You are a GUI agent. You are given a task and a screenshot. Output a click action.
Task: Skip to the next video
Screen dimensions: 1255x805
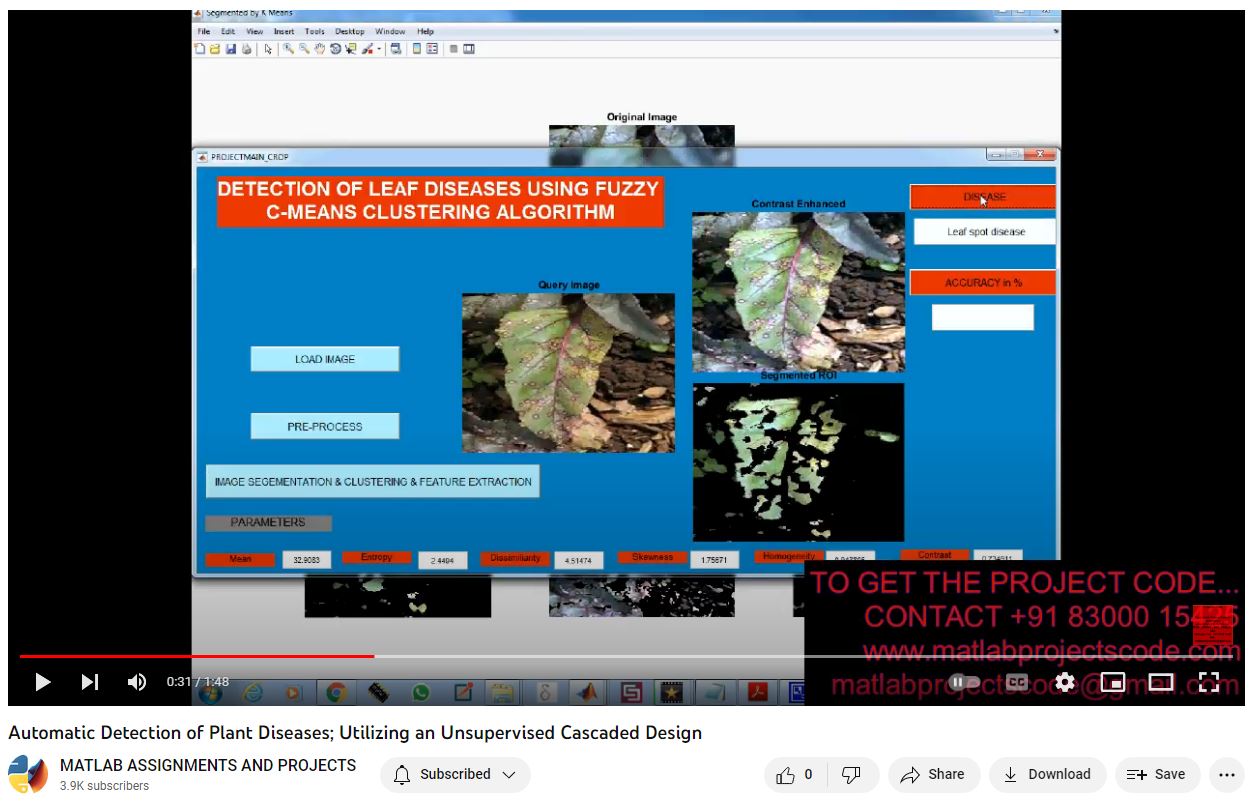coord(90,682)
